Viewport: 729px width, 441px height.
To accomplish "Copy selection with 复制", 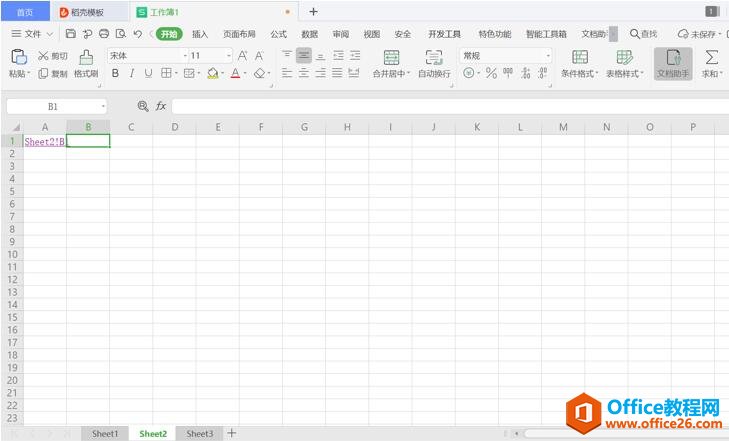I will click(53, 73).
